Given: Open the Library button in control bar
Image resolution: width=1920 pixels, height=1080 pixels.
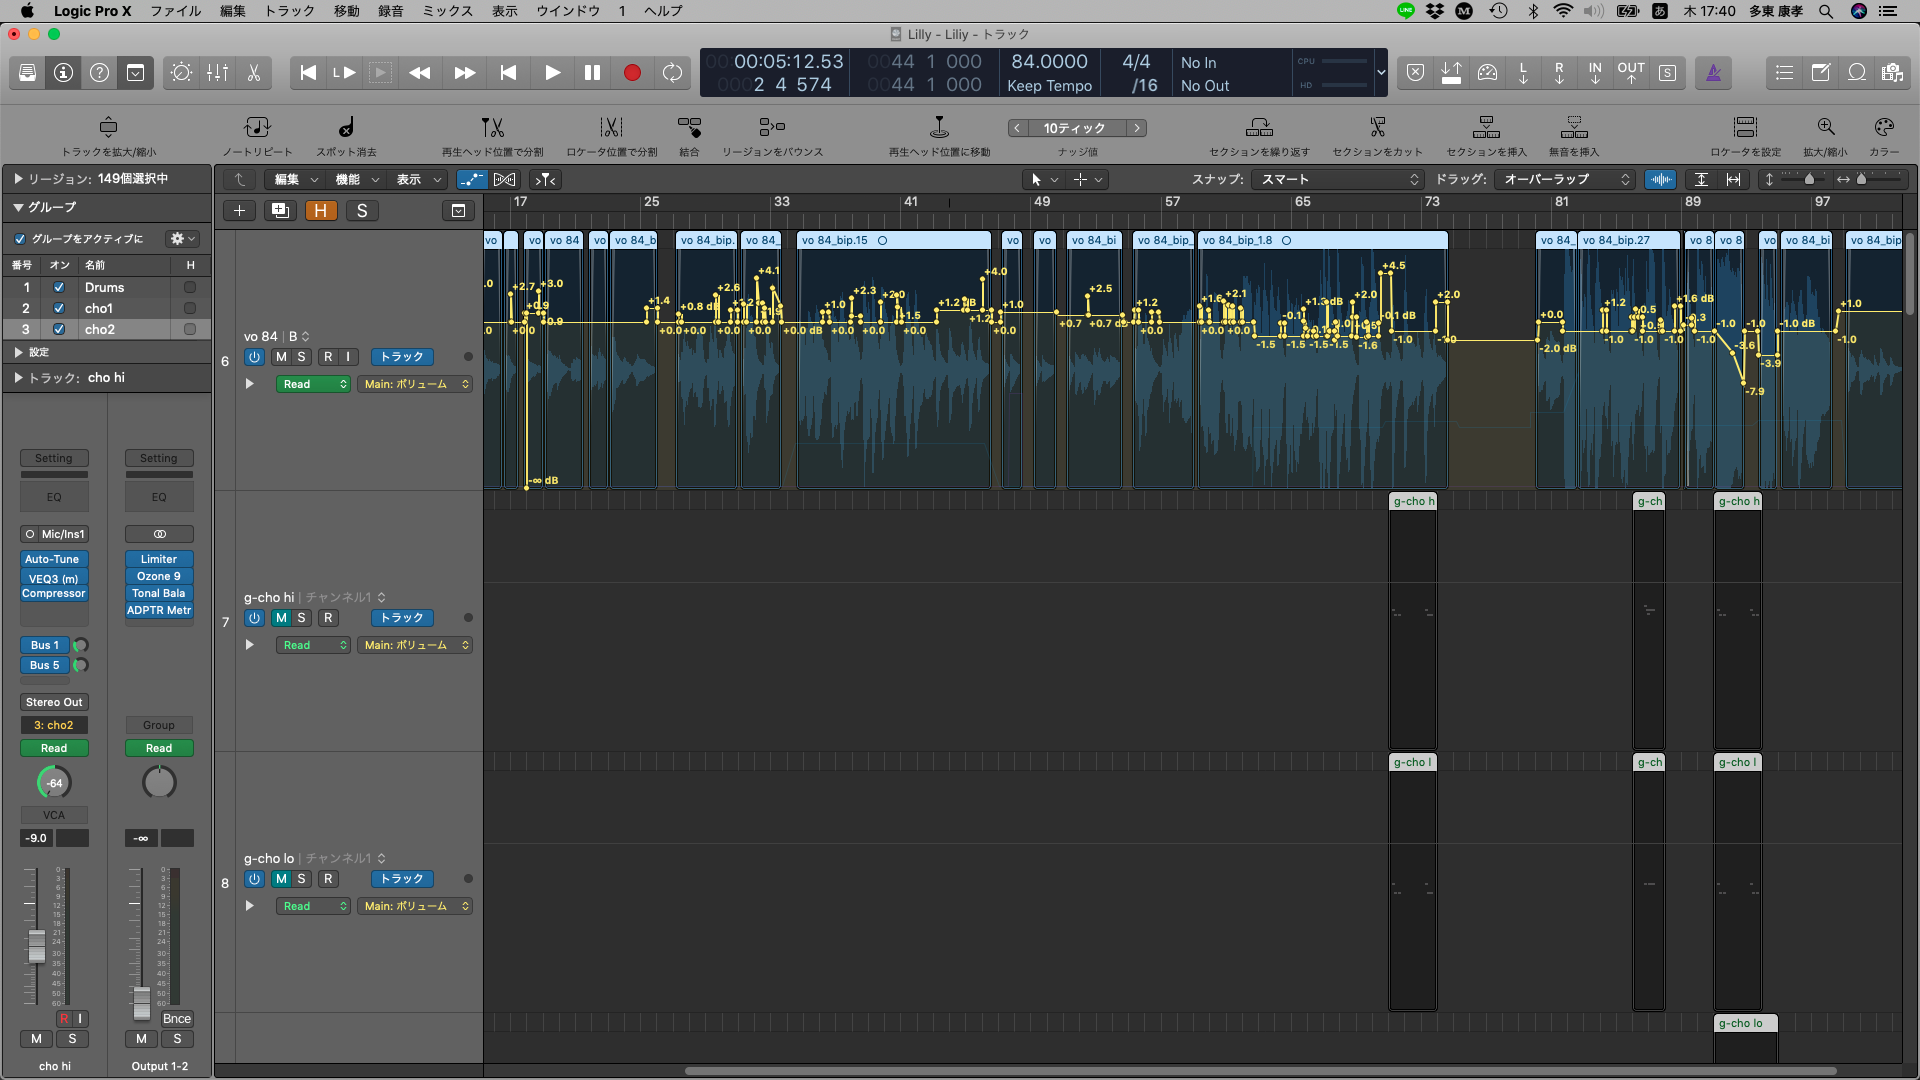Looking at the screenshot, I should [27, 73].
